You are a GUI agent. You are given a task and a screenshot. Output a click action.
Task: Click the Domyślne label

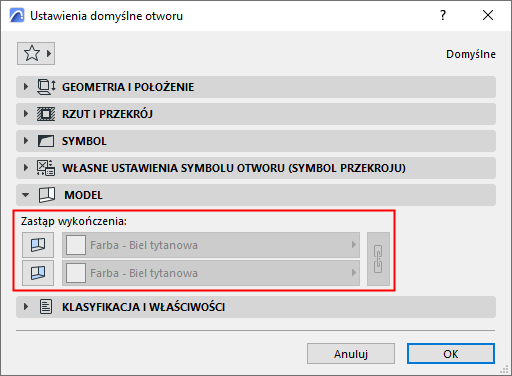[x=471, y=54]
